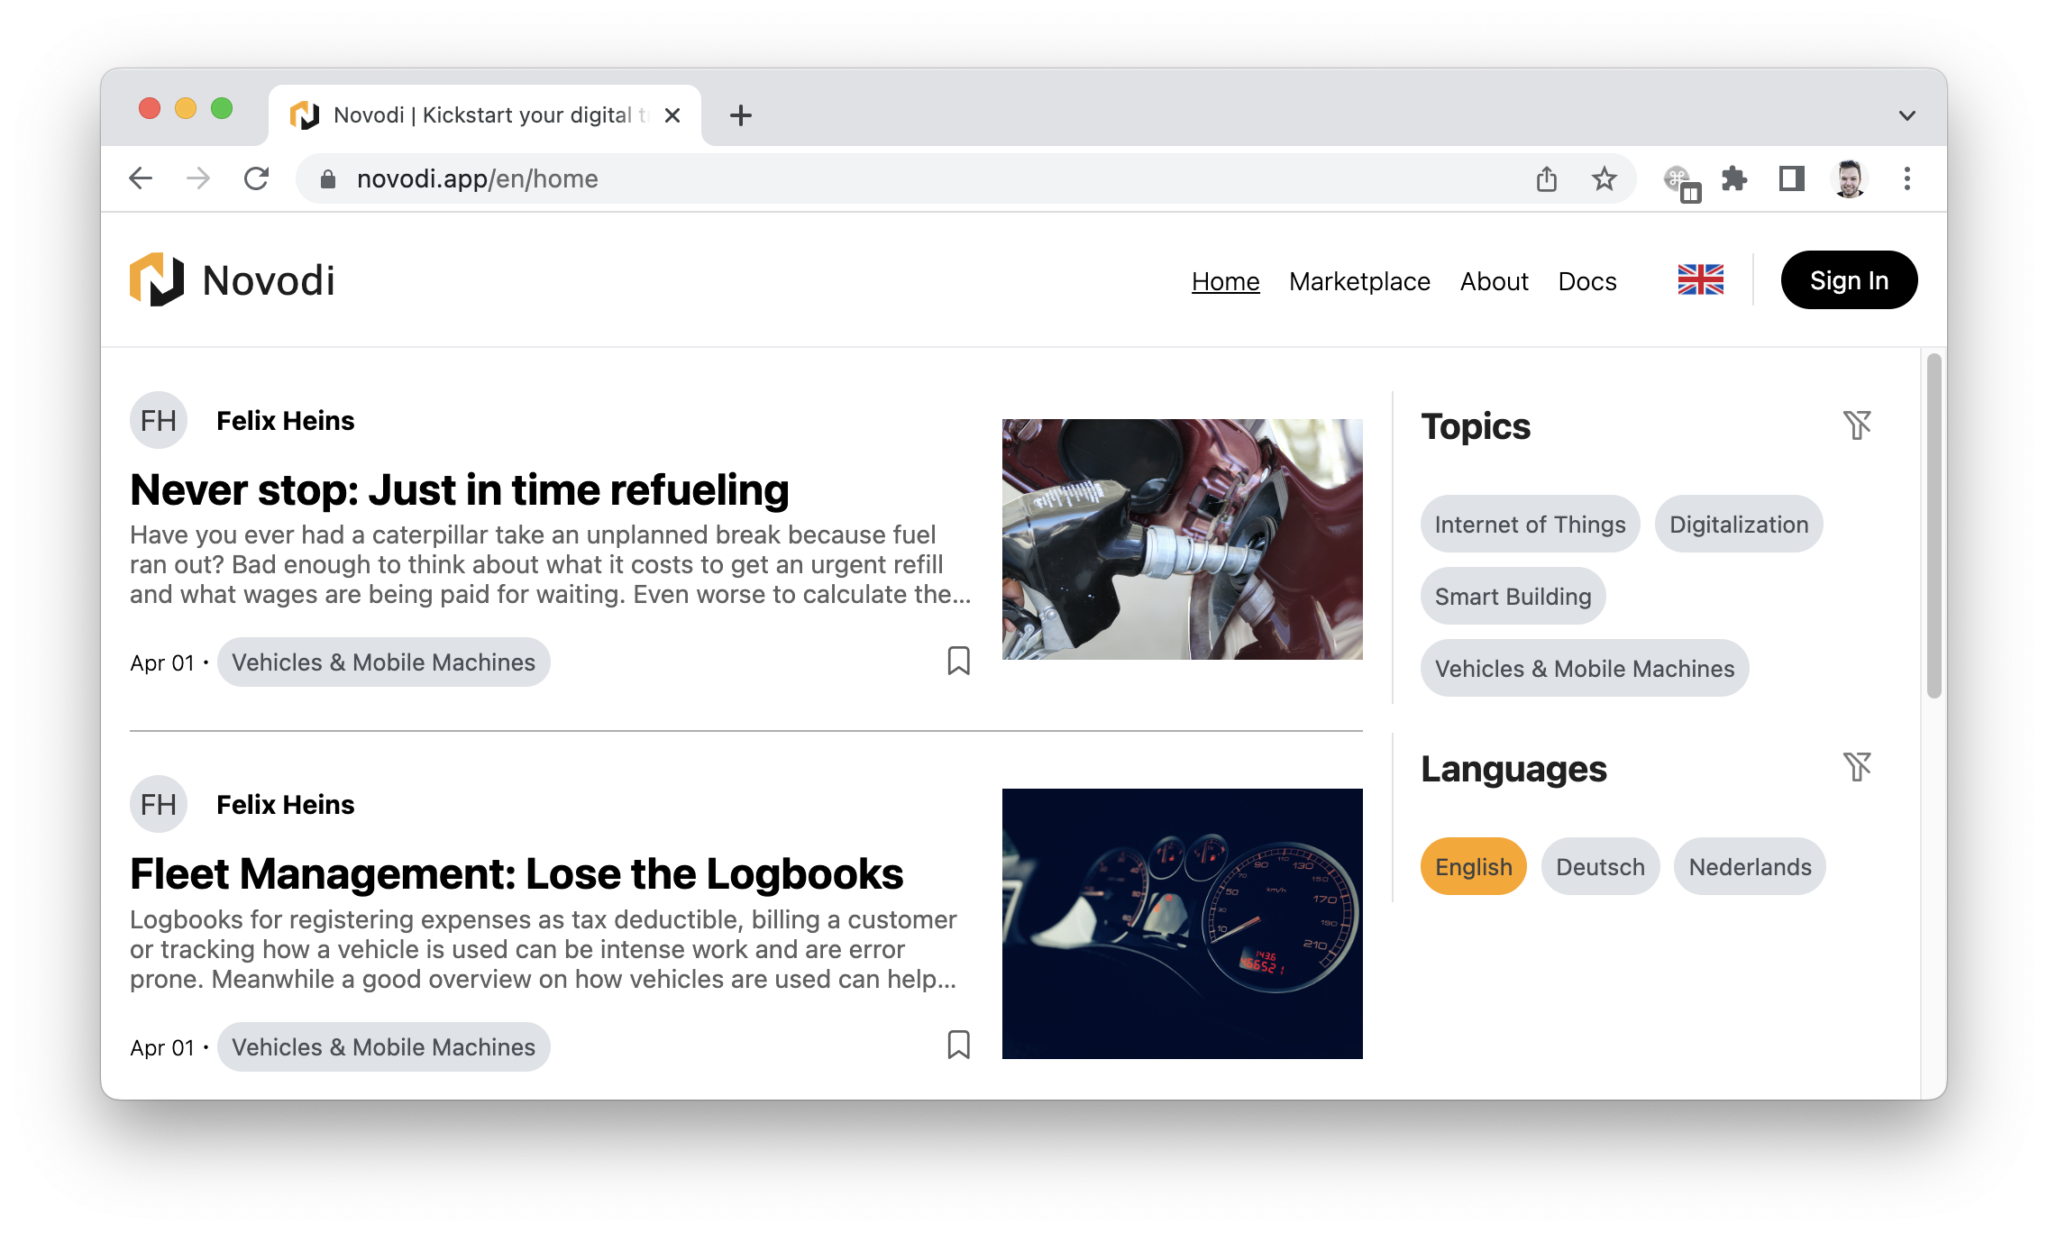Image resolution: width=2048 pixels, height=1233 pixels.
Task: Click the Novodi logo icon
Action: point(157,280)
